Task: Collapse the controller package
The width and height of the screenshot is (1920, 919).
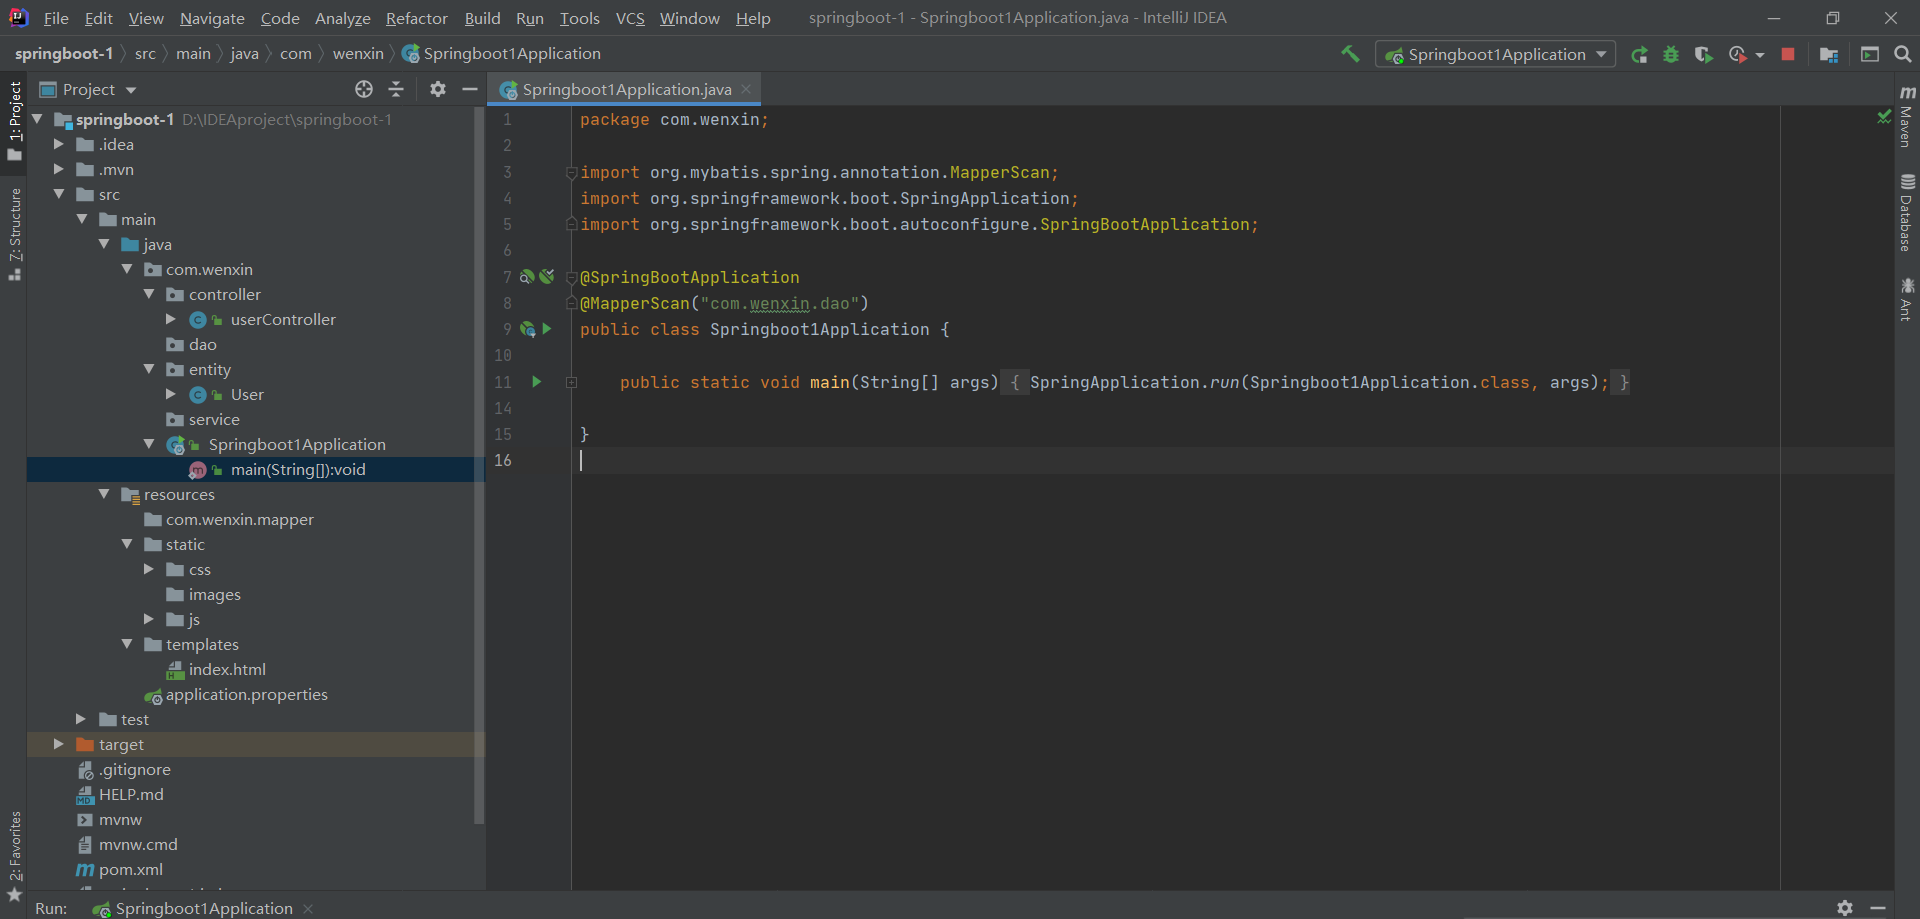Action: 149,294
